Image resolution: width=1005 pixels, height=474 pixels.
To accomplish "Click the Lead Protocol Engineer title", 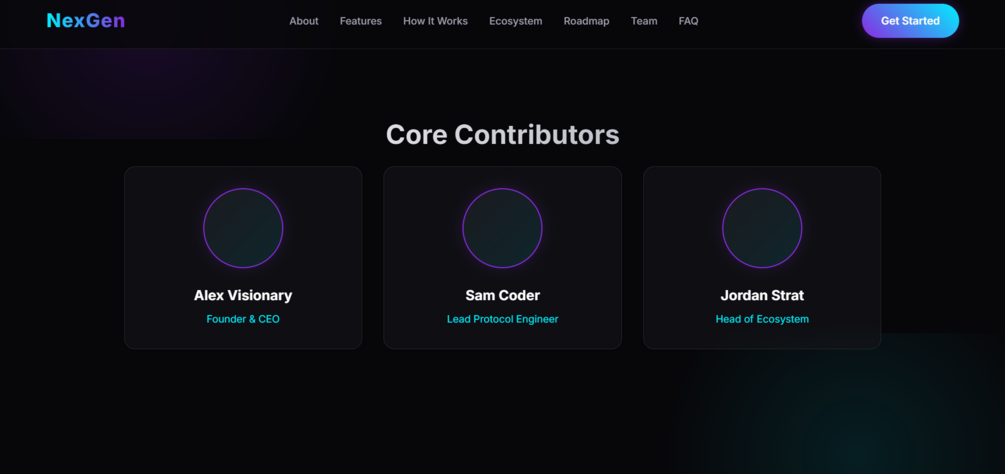I will tap(502, 319).
